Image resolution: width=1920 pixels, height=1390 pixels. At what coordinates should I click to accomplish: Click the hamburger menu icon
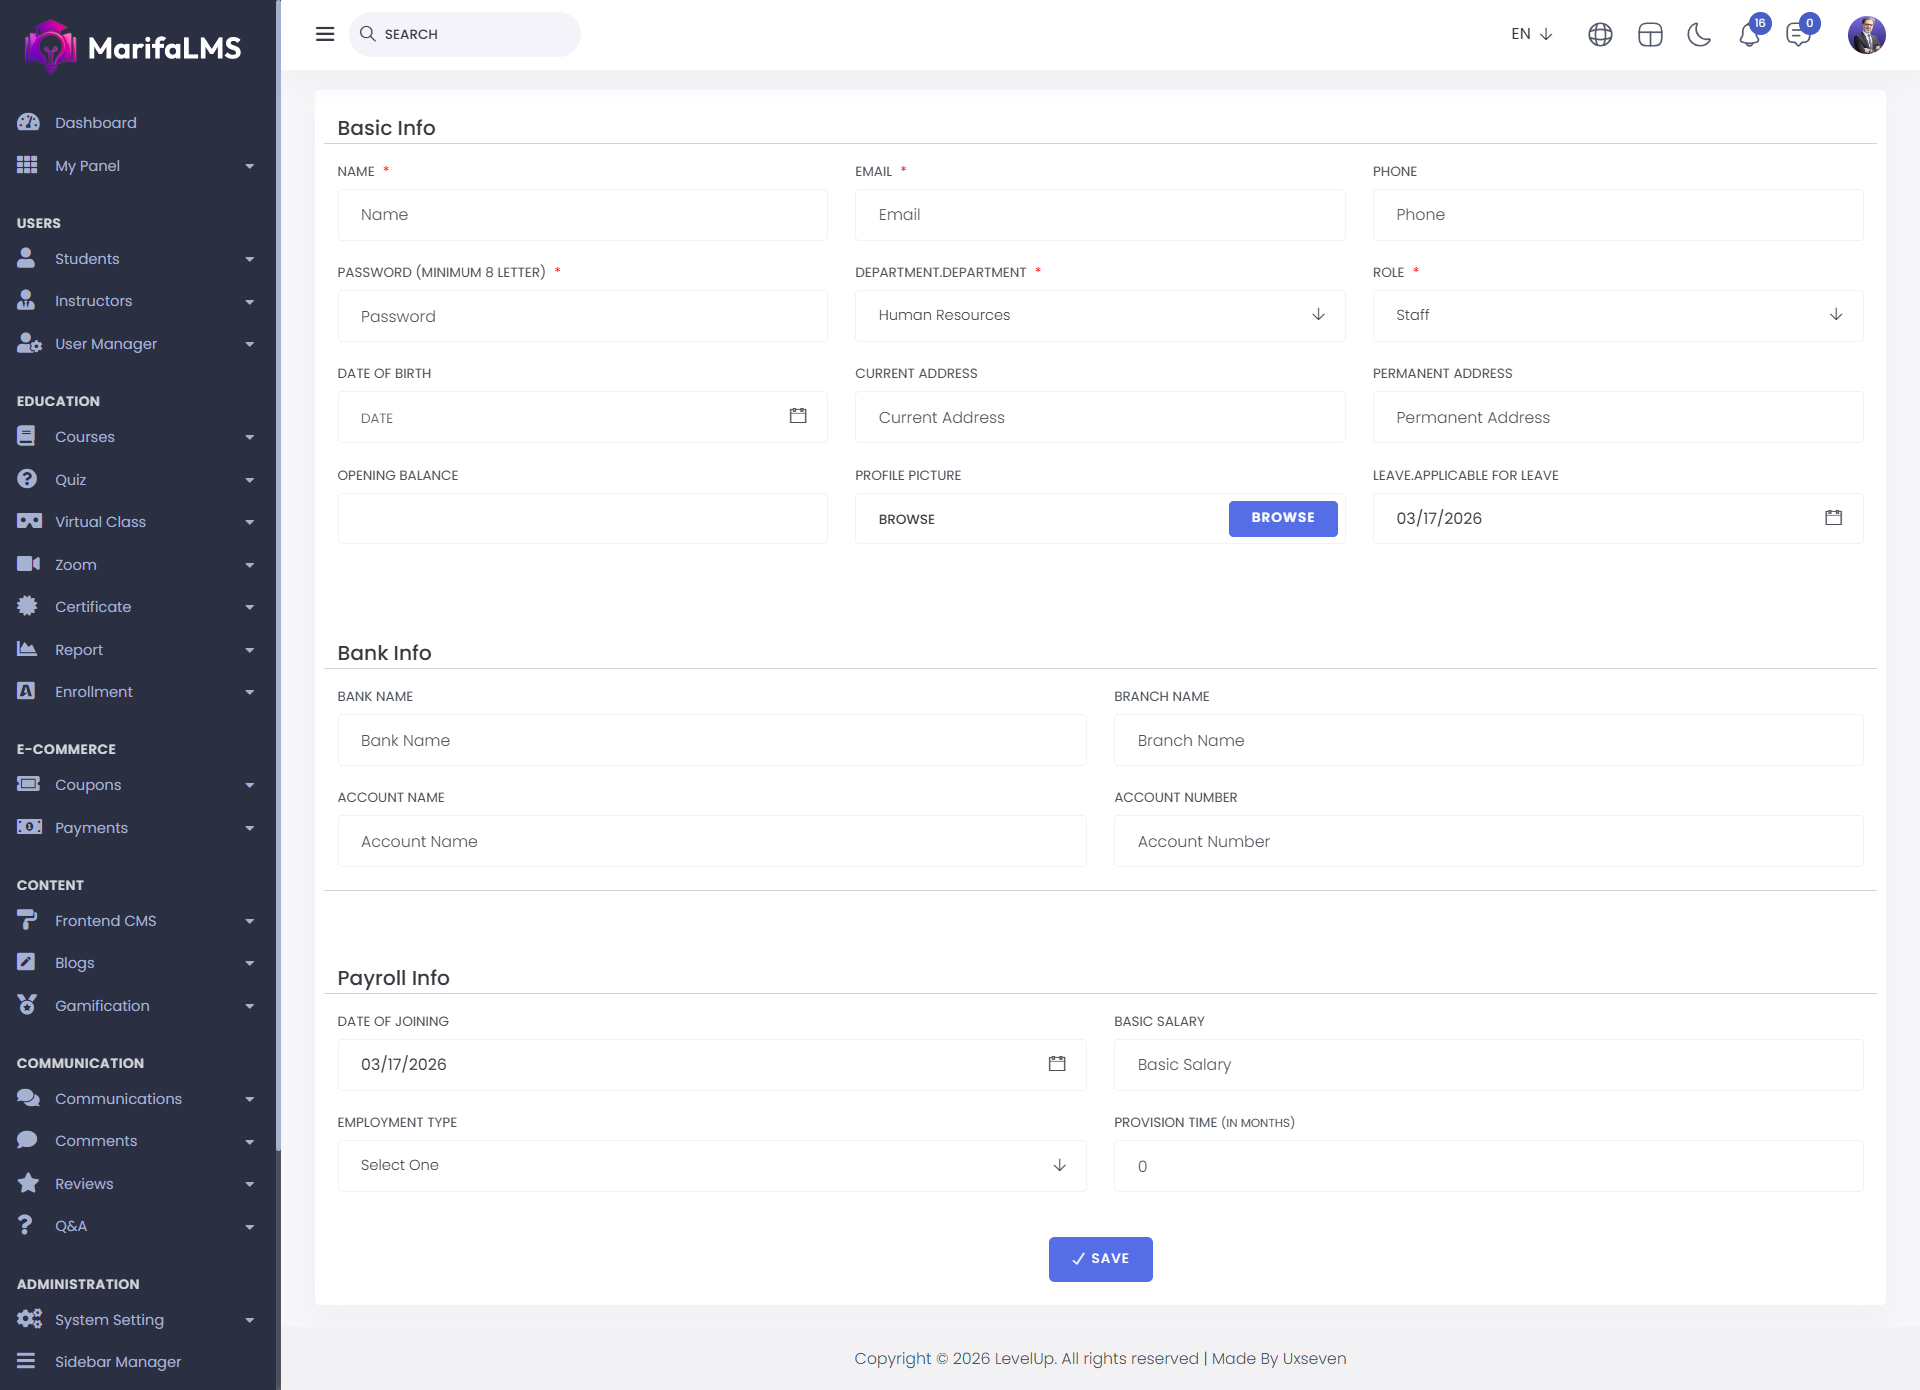click(325, 34)
